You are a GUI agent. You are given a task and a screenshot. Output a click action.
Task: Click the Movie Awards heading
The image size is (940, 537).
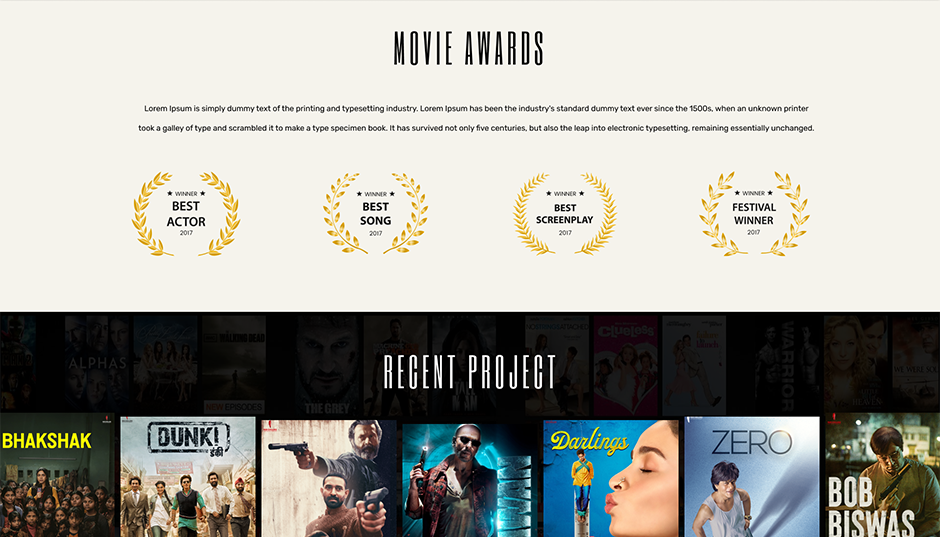469,49
